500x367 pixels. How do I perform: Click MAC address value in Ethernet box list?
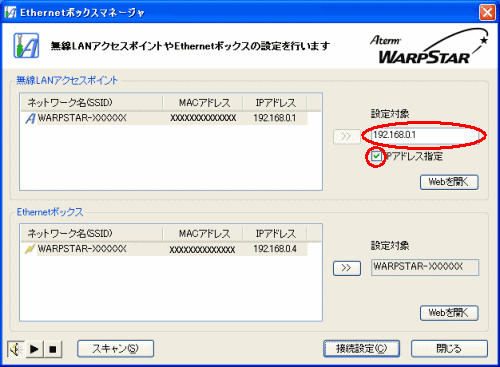pyautogui.click(x=202, y=249)
